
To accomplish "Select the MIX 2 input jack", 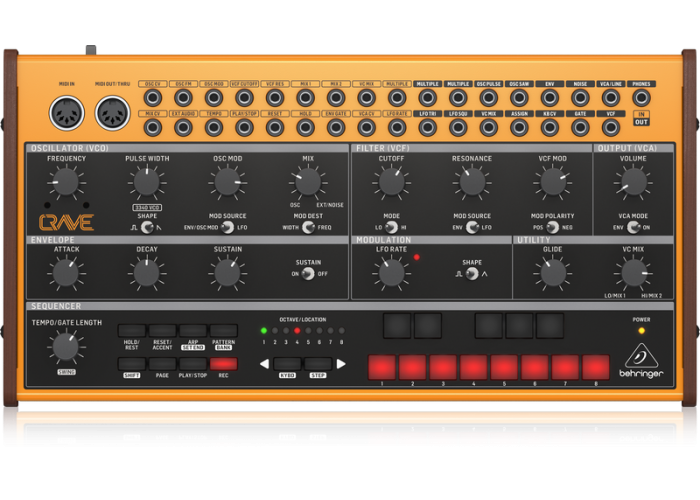I will 336,97.
